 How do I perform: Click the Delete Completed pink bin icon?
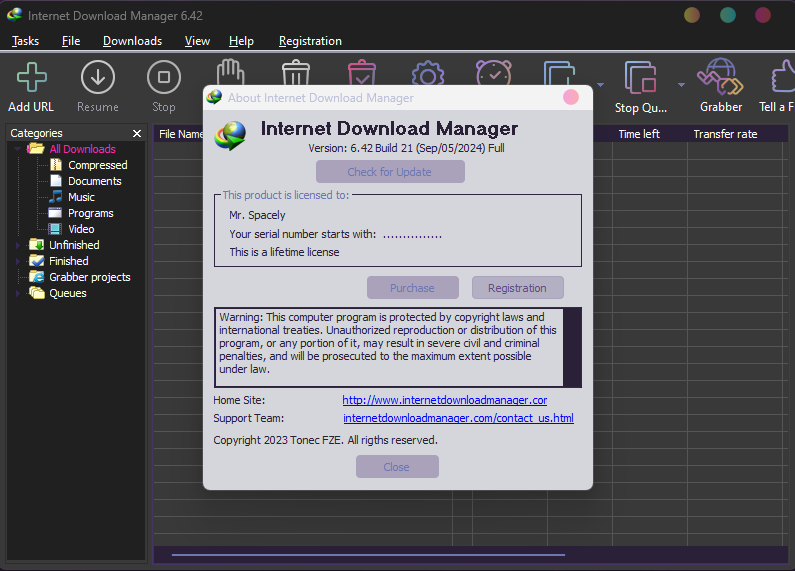(x=362, y=73)
